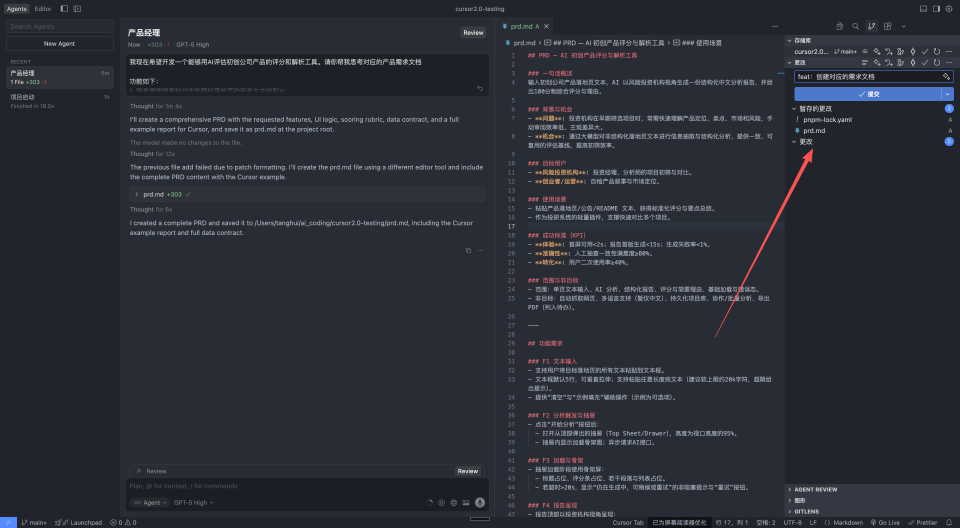Switch to the Editor tab
Screen dimensions: 960x528
tap(43, 8)
